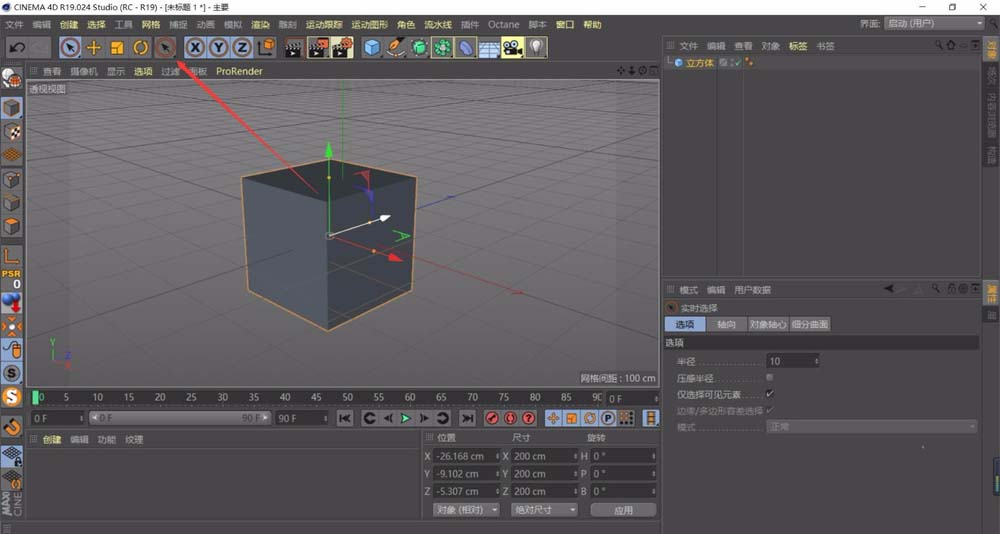Toggle the 仅选择可见元素 checkbox
The image size is (1000, 534).
click(769, 394)
